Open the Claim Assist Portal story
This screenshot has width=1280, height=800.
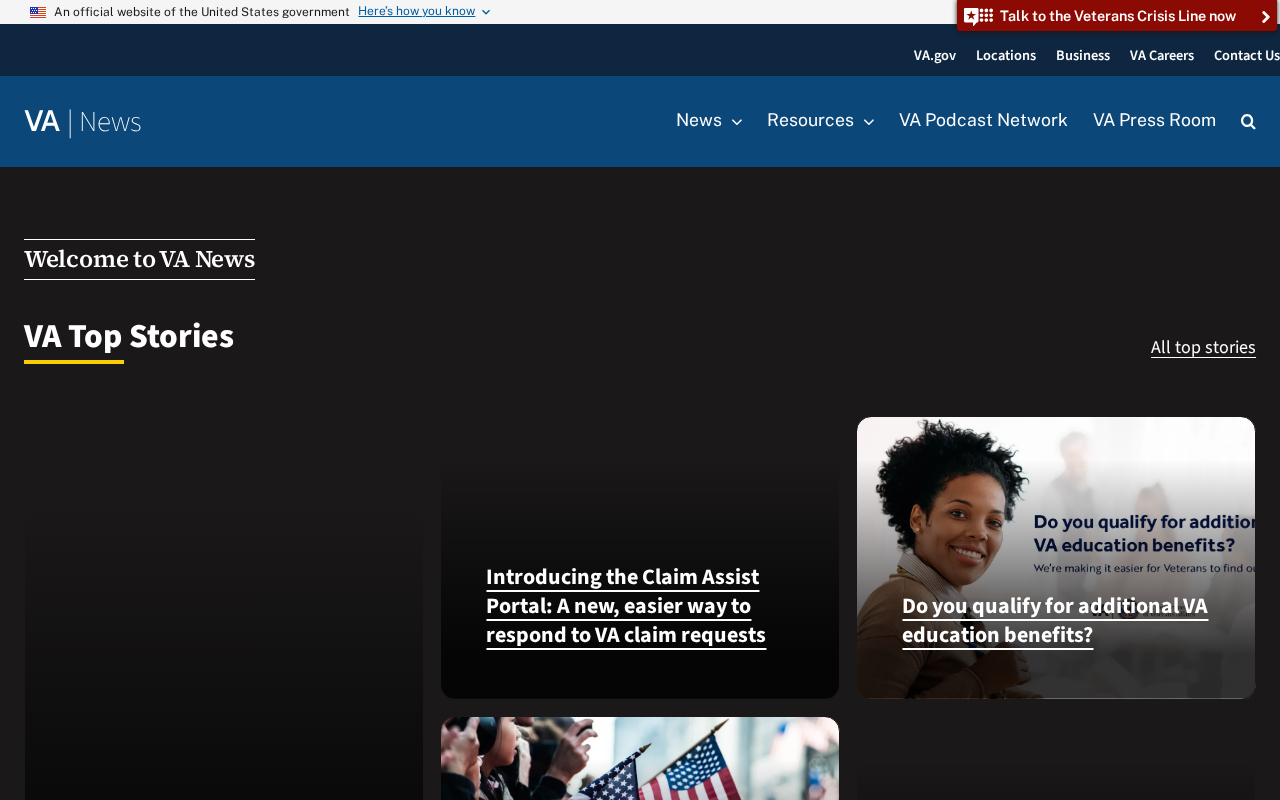(626, 606)
